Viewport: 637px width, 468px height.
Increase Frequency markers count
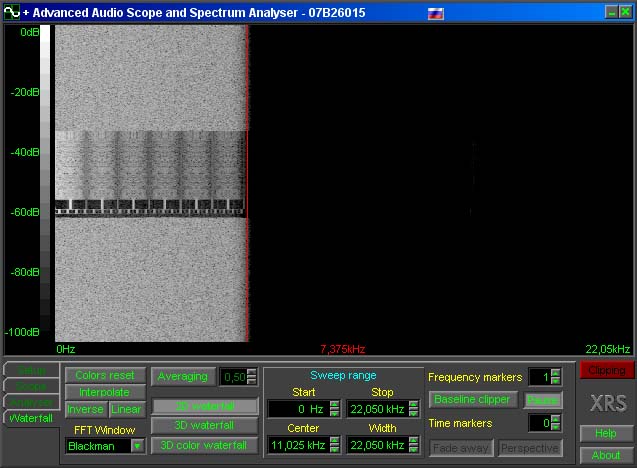coord(556,373)
